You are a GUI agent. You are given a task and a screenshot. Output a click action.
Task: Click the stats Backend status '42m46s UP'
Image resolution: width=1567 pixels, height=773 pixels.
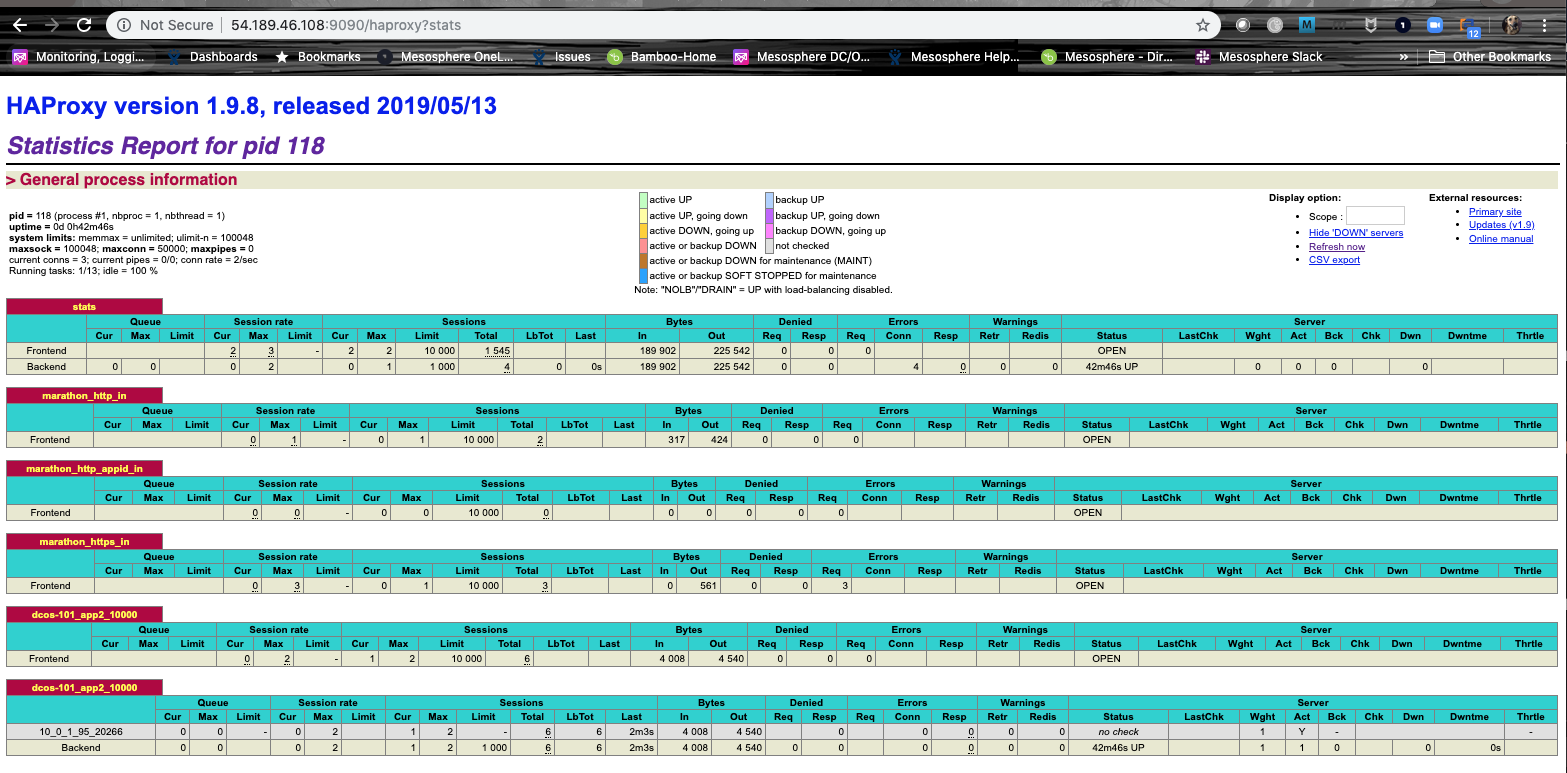[x=1110, y=367]
